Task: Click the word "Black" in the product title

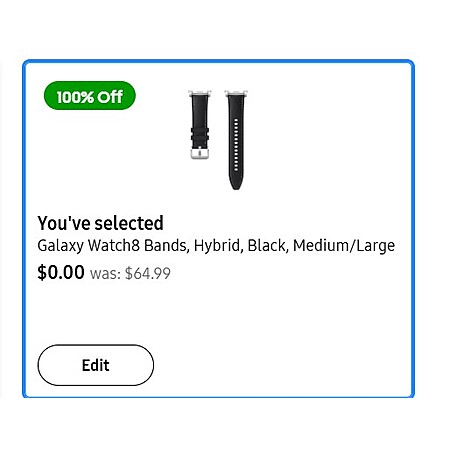Action: pos(267,246)
